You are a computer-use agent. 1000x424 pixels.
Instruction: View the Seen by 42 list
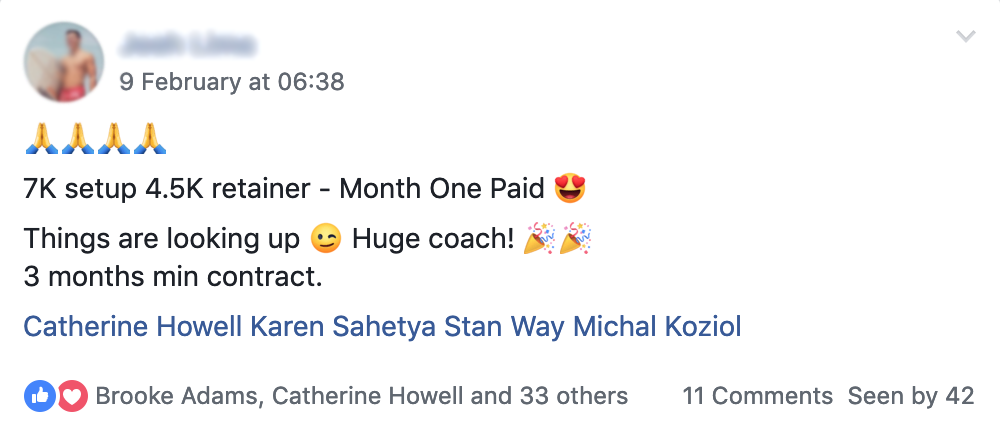[910, 396]
